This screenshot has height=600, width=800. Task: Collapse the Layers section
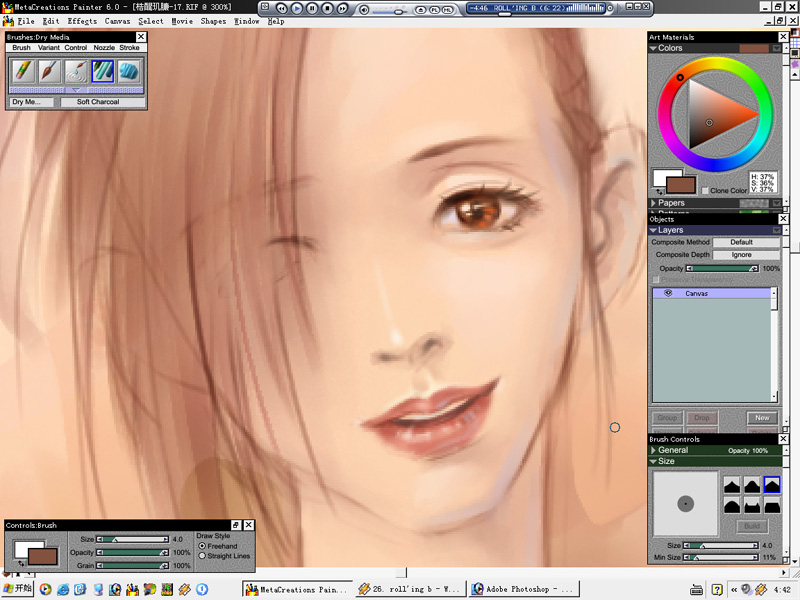(653, 230)
